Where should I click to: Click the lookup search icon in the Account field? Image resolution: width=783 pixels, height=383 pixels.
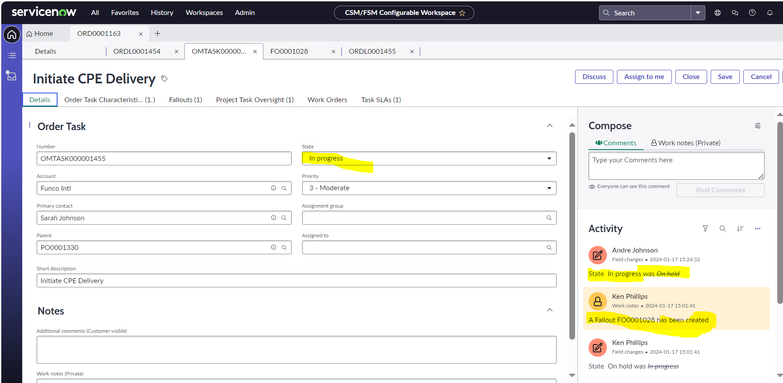pos(284,188)
